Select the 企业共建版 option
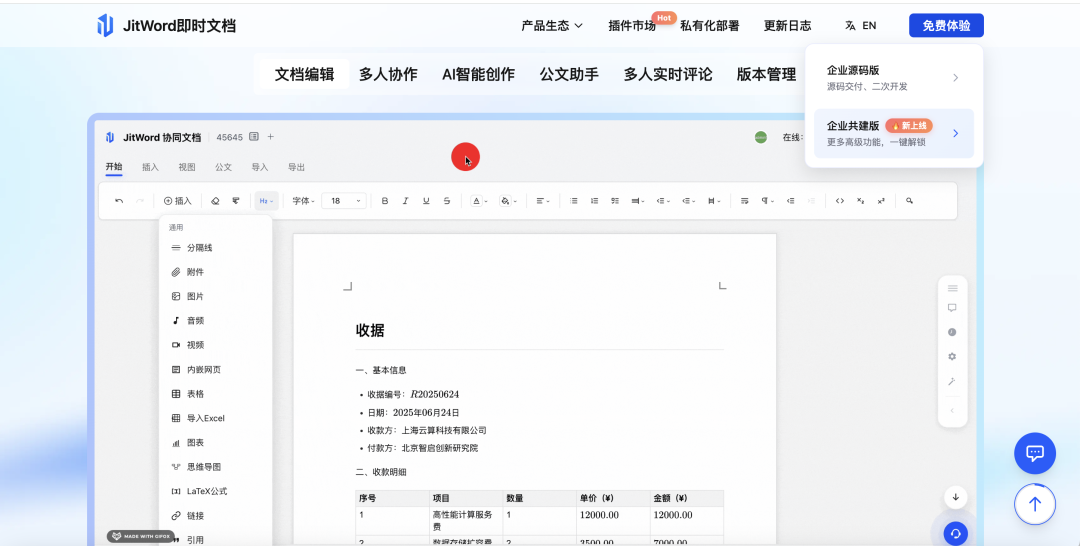This screenshot has height=546, width=1080. [x=894, y=134]
